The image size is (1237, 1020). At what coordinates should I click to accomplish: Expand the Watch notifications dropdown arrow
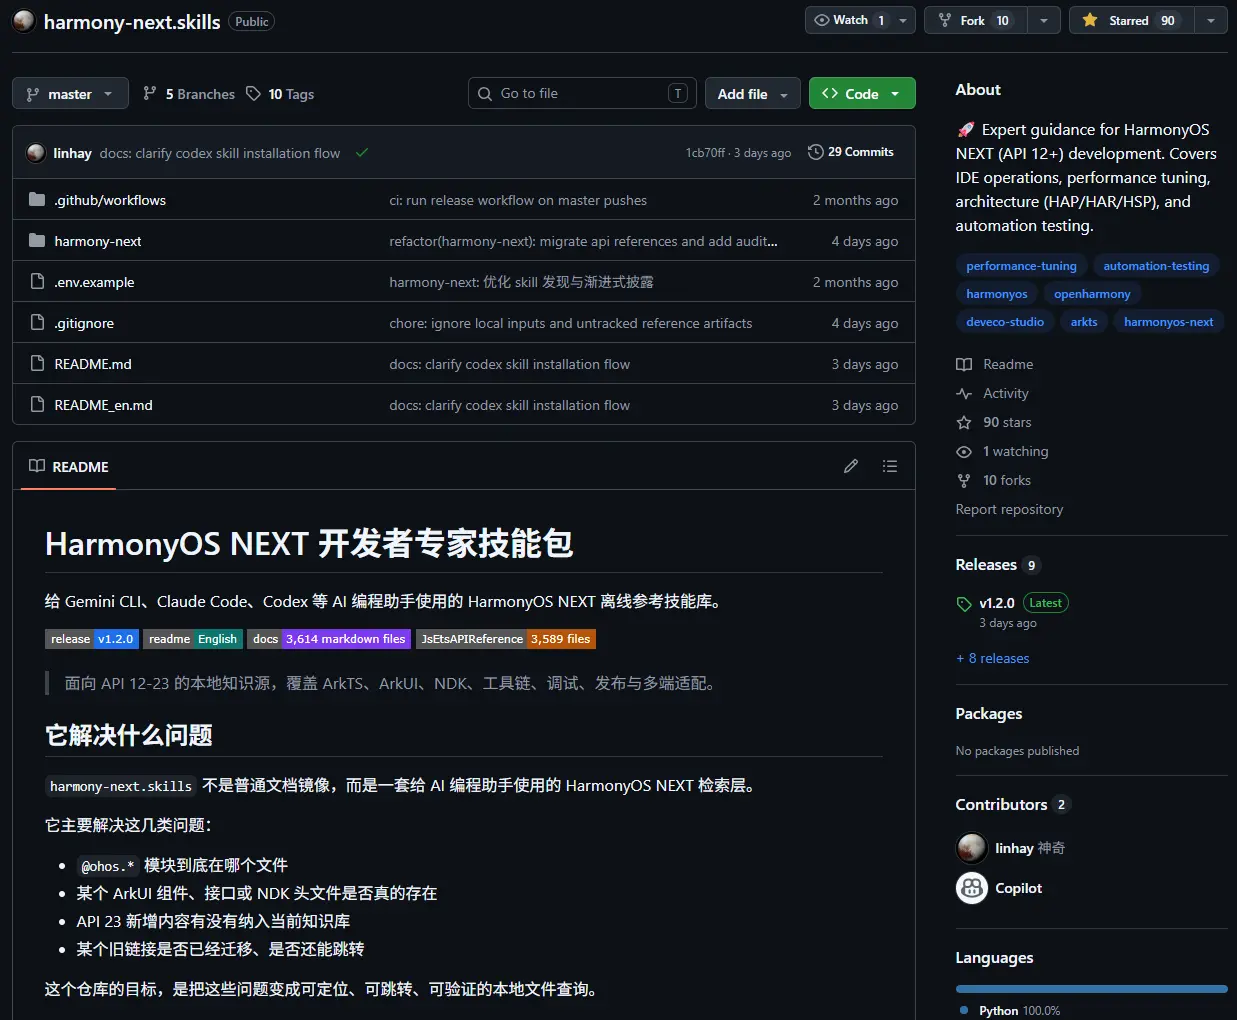pos(904,20)
